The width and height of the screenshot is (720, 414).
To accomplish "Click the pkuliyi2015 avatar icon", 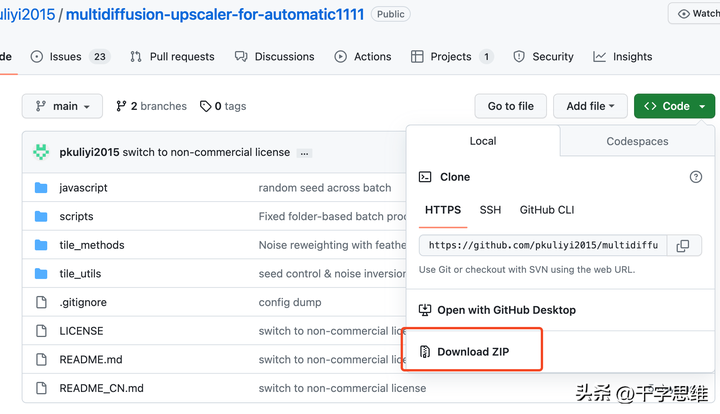I will (41, 152).
